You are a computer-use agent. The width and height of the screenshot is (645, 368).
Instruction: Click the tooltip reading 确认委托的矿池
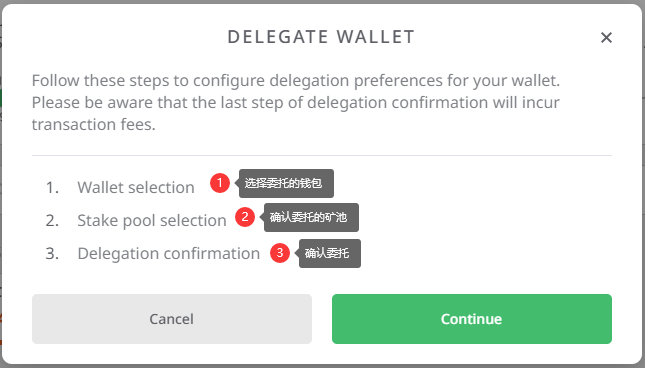pyautogui.click(x=311, y=217)
